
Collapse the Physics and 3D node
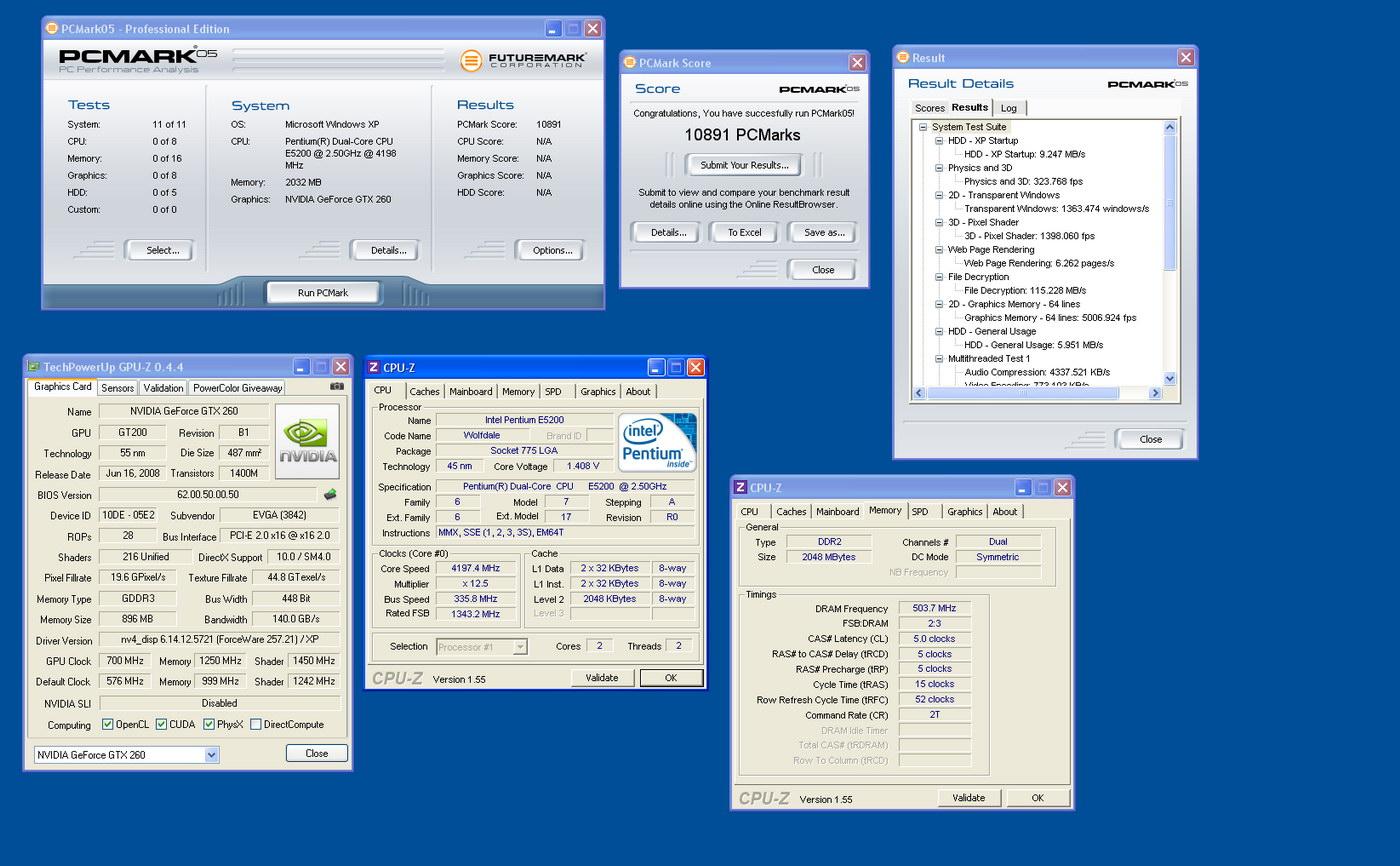pyautogui.click(x=939, y=168)
